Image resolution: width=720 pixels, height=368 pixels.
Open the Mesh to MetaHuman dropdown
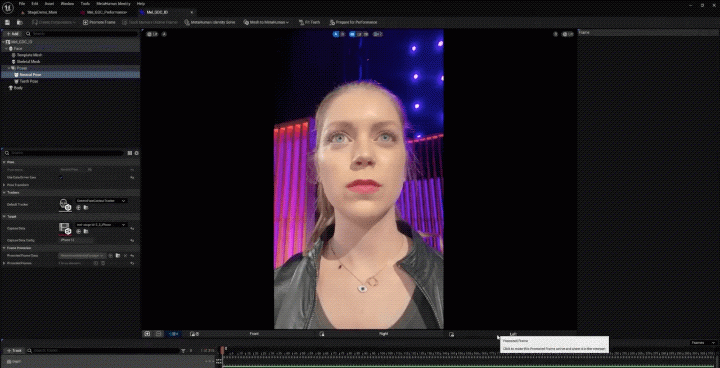[x=266, y=22]
